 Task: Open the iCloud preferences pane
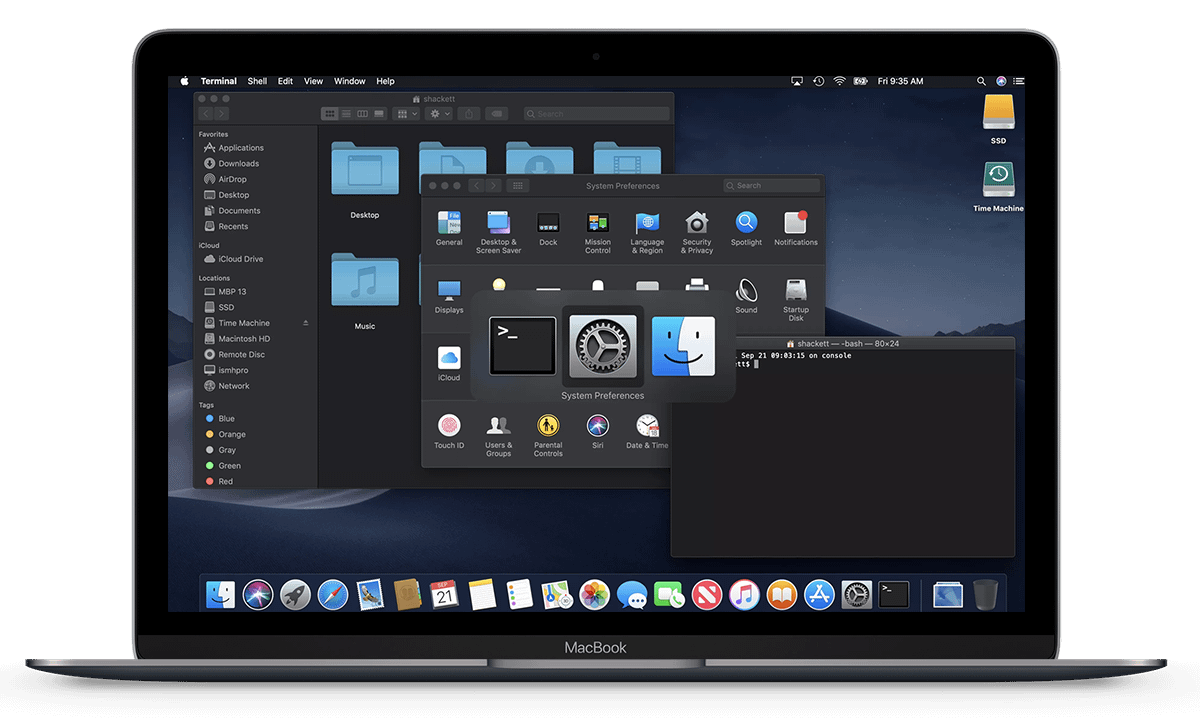[449, 364]
